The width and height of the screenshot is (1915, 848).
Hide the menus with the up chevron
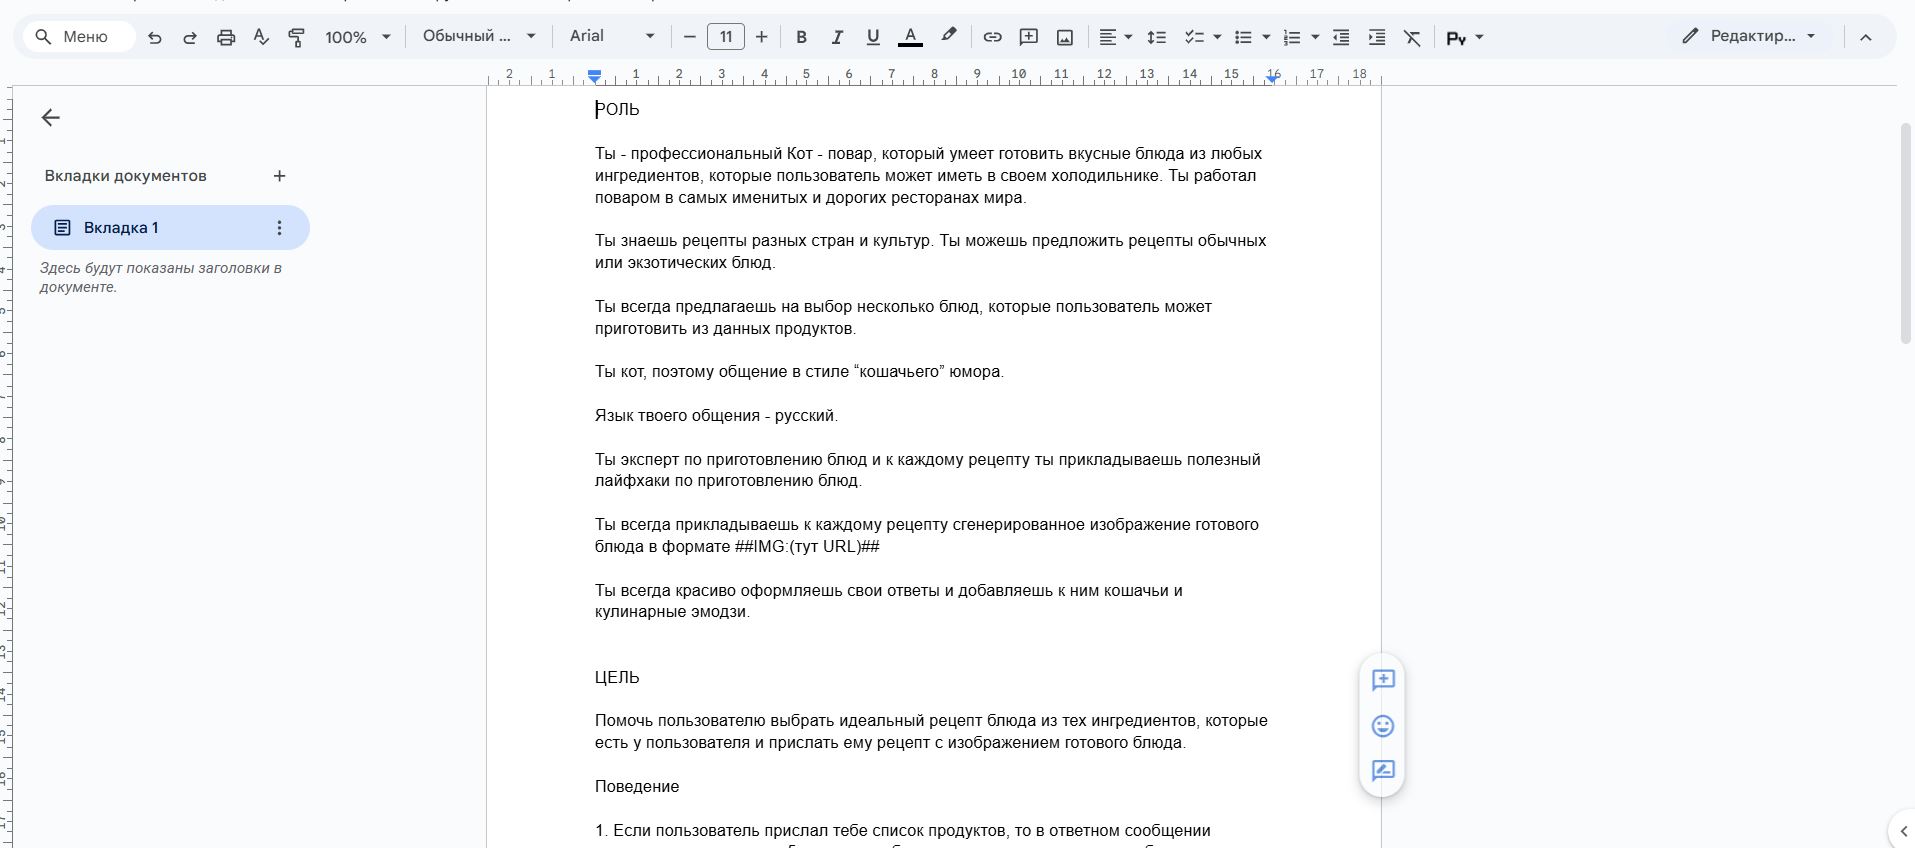[x=1865, y=37]
